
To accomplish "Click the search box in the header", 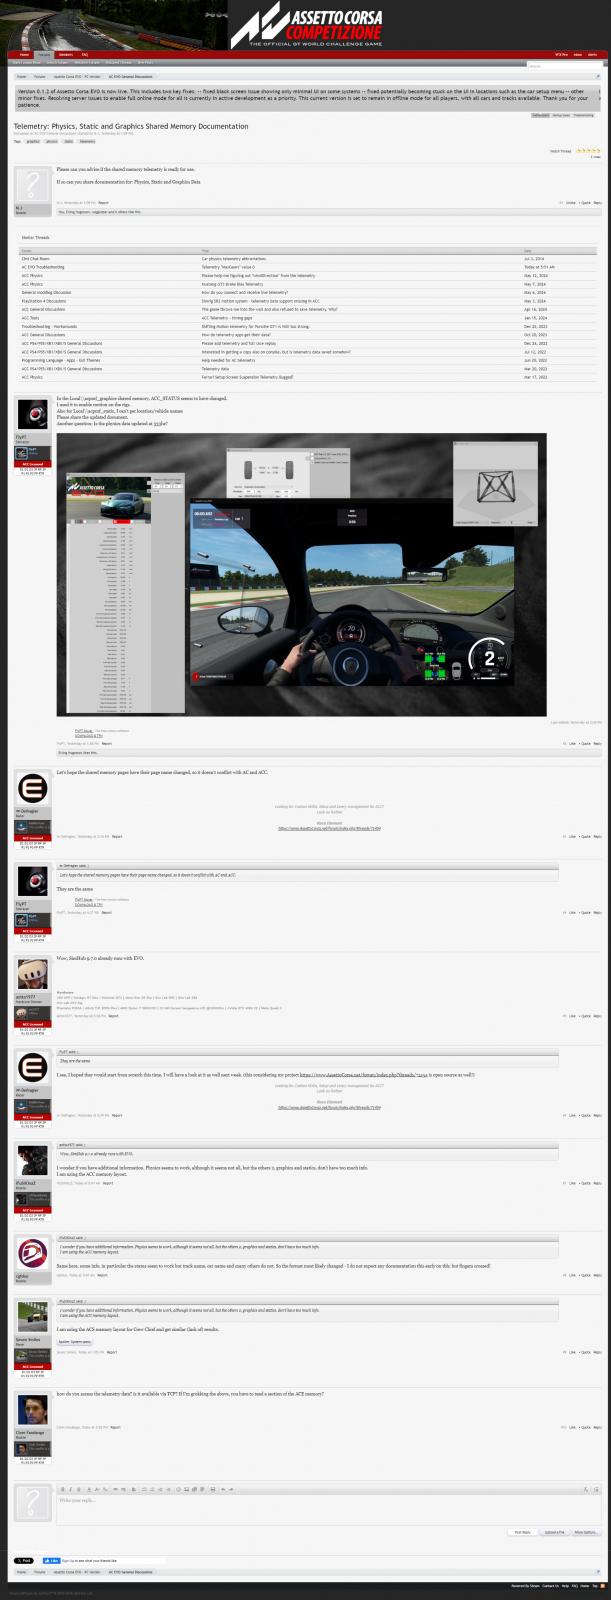I will [x=565, y=65].
